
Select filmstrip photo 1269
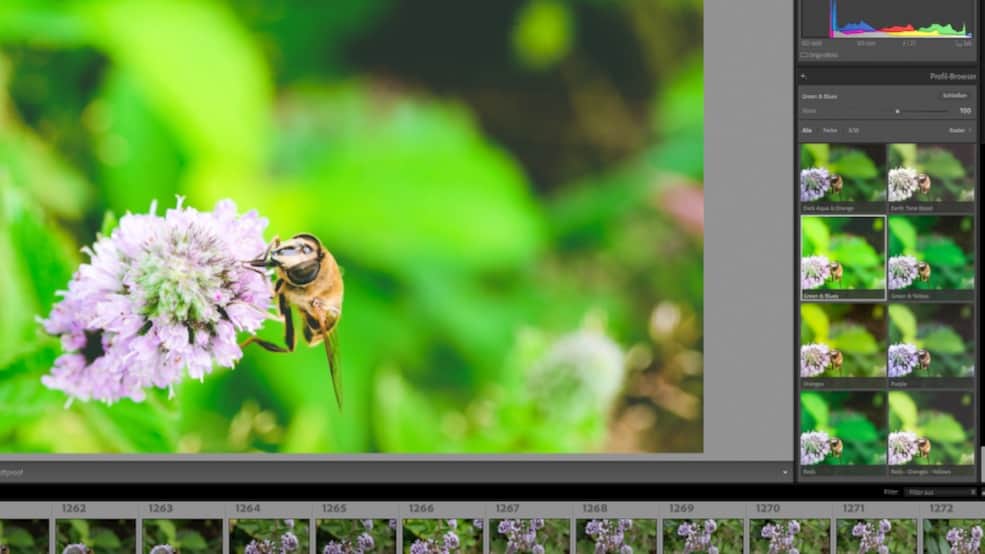(702, 536)
